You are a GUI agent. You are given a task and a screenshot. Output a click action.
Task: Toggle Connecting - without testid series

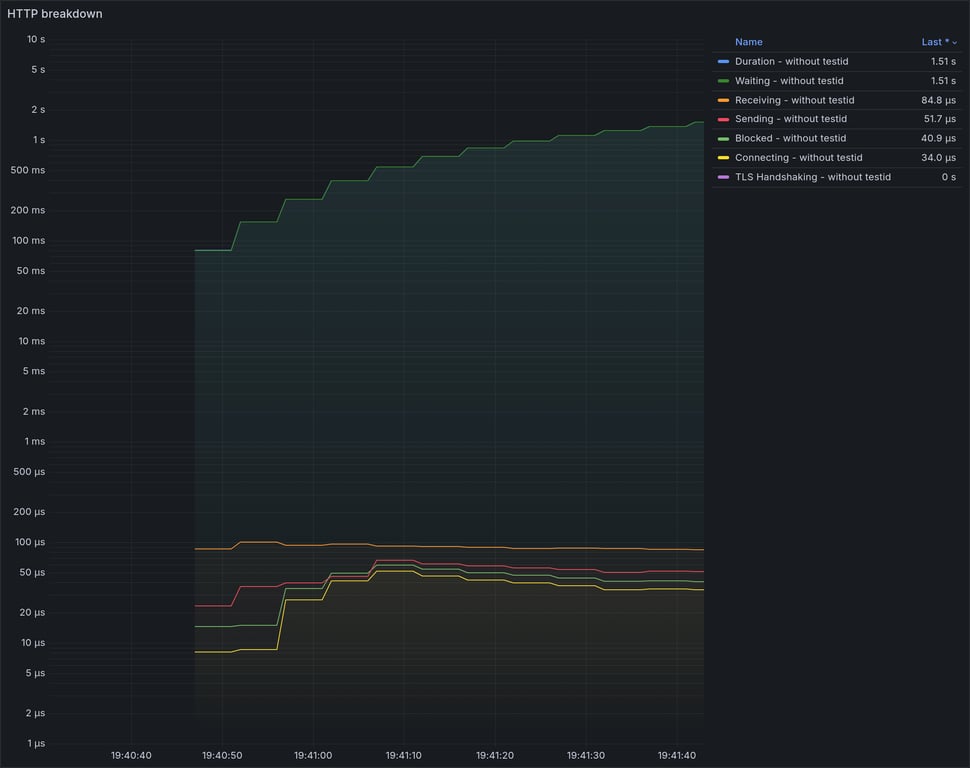coord(798,158)
